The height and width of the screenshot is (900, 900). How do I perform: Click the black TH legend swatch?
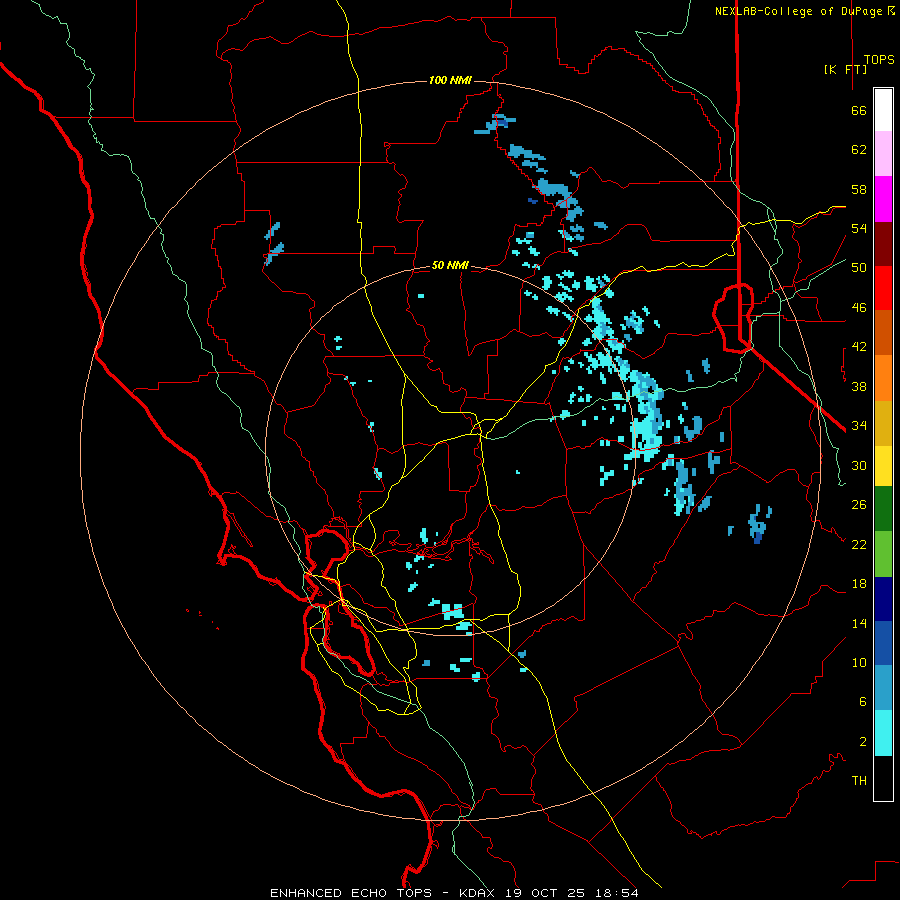[x=883, y=778]
